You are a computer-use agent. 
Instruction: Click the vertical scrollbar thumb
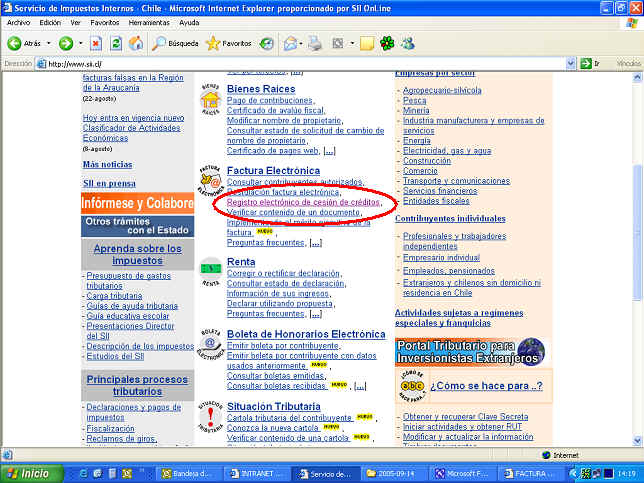tap(637, 232)
